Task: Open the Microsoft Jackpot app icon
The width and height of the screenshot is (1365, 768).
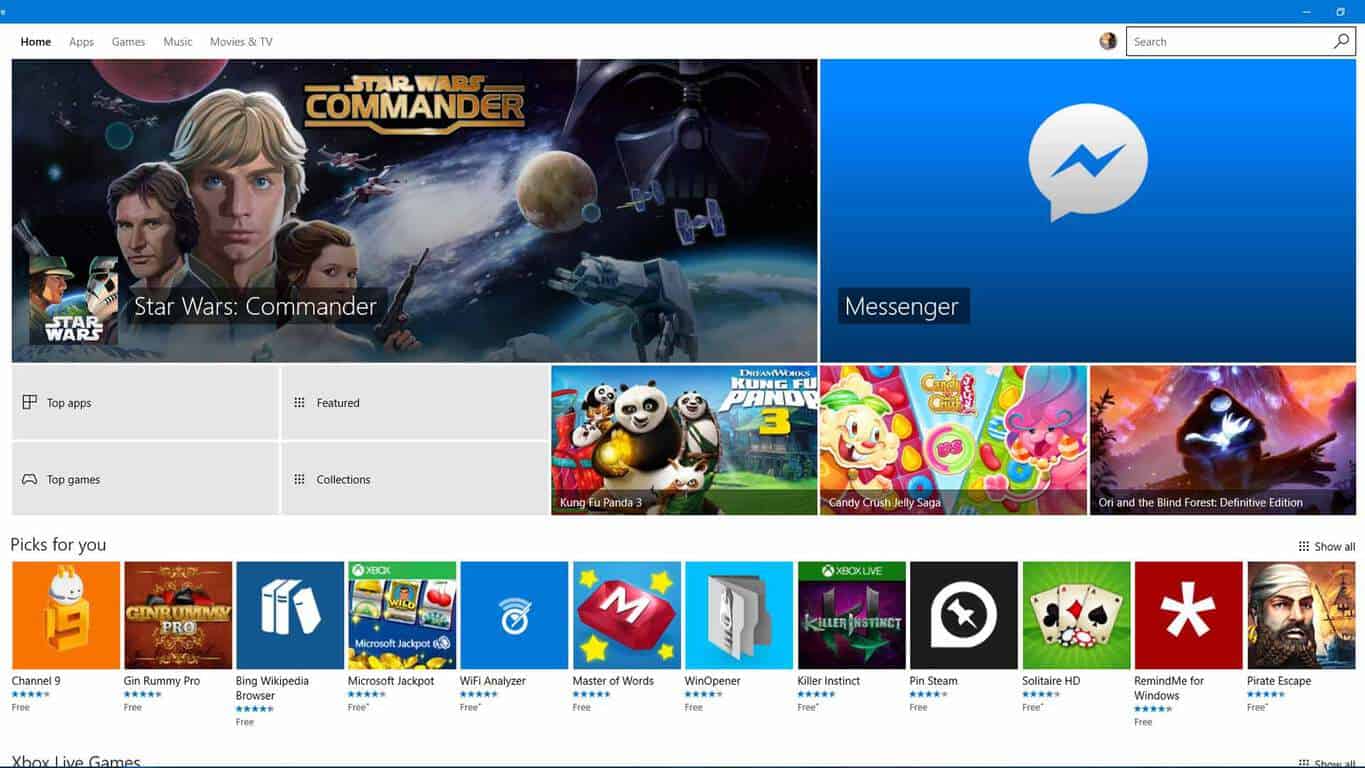Action: [402, 615]
